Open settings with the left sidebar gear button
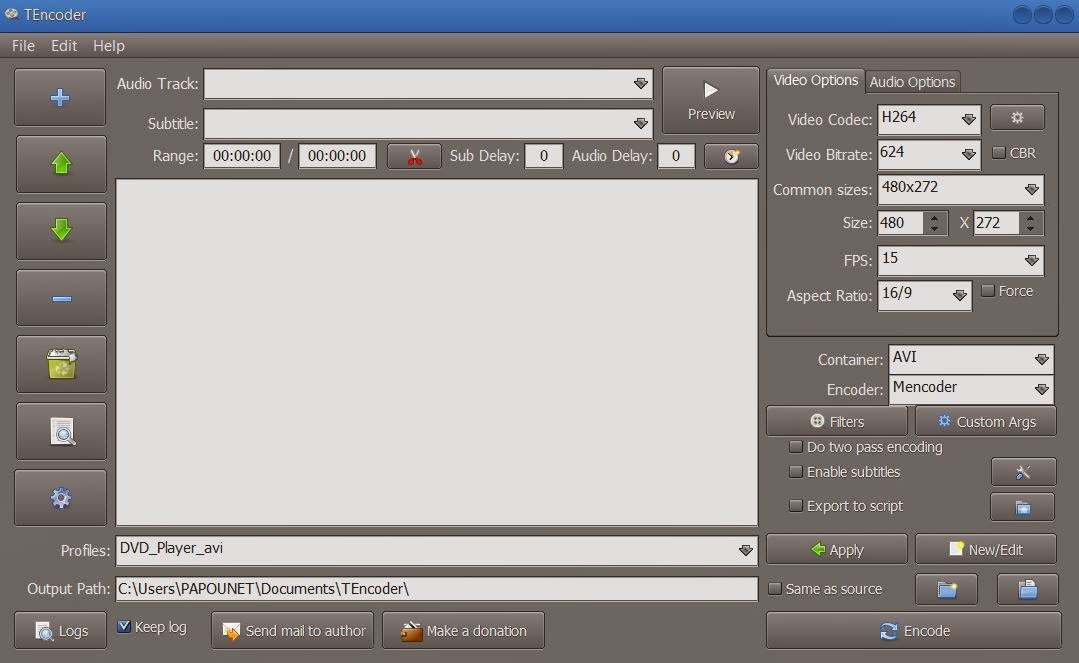1079x663 pixels. (61, 498)
